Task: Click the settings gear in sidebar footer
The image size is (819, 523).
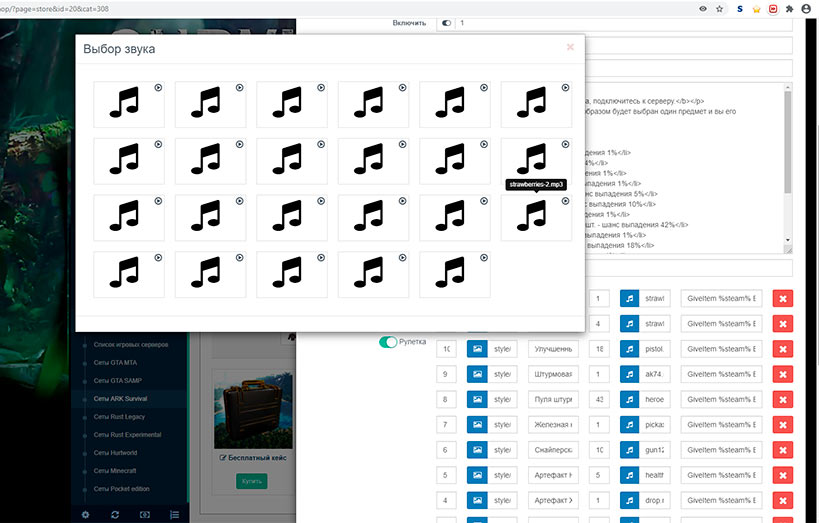Action: (x=86, y=514)
